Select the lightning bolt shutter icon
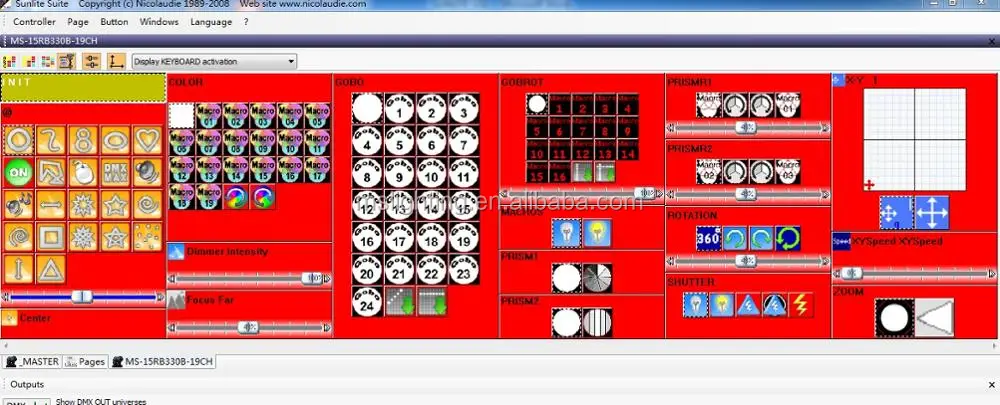The height and width of the screenshot is (405, 1000). pyautogui.click(x=800, y=305)
